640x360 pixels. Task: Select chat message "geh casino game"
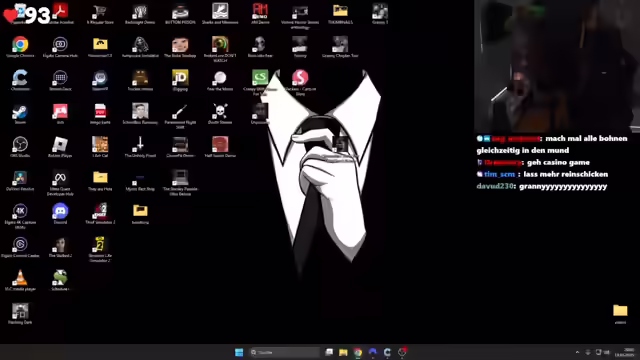pos(558,162)
